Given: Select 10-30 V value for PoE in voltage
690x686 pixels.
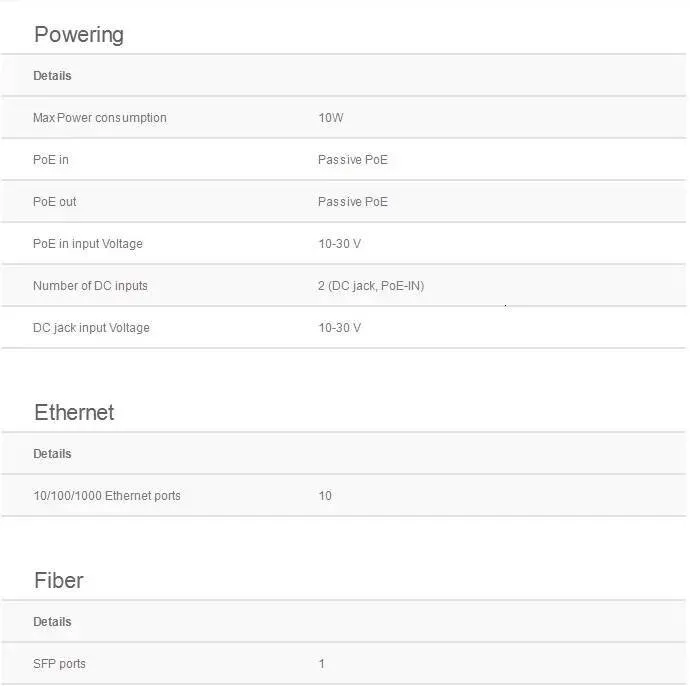Looking at the screenshot, I should [339, 244].
